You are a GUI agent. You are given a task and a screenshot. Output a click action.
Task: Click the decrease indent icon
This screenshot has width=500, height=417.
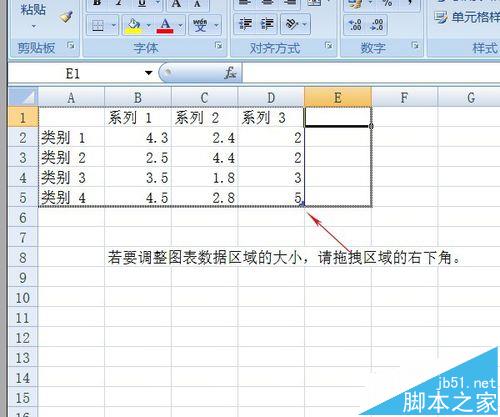point(245,24)
